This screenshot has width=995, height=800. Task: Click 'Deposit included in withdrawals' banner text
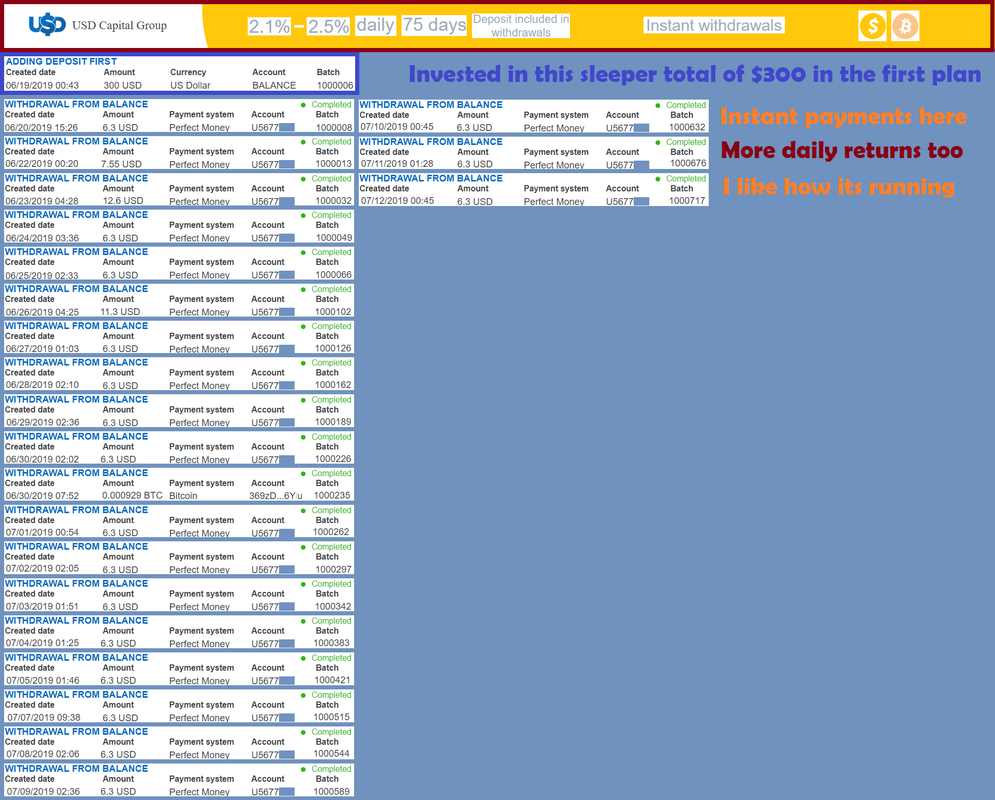[x=521, y=26]
